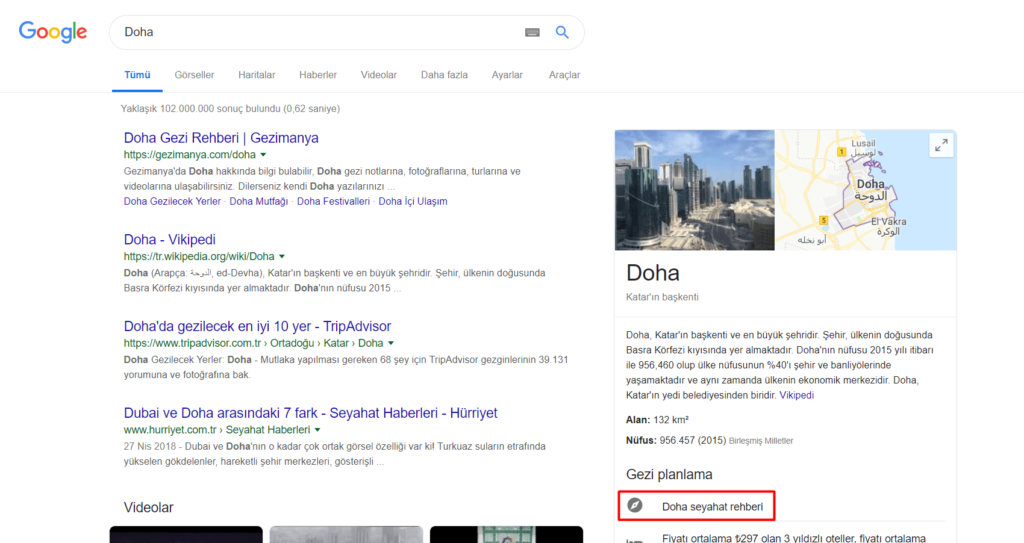Click the Google logo
1024x543 pixels.
point(53,31)
